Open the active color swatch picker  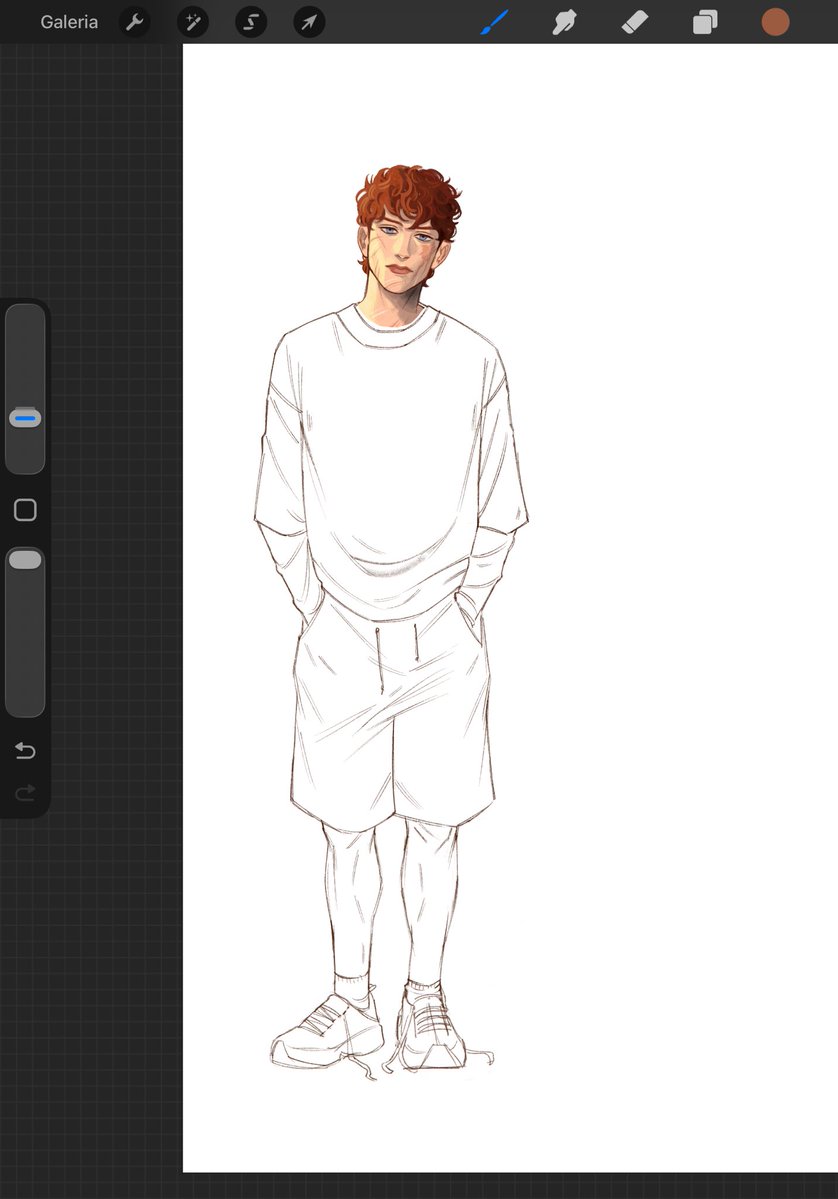point(775,22)
